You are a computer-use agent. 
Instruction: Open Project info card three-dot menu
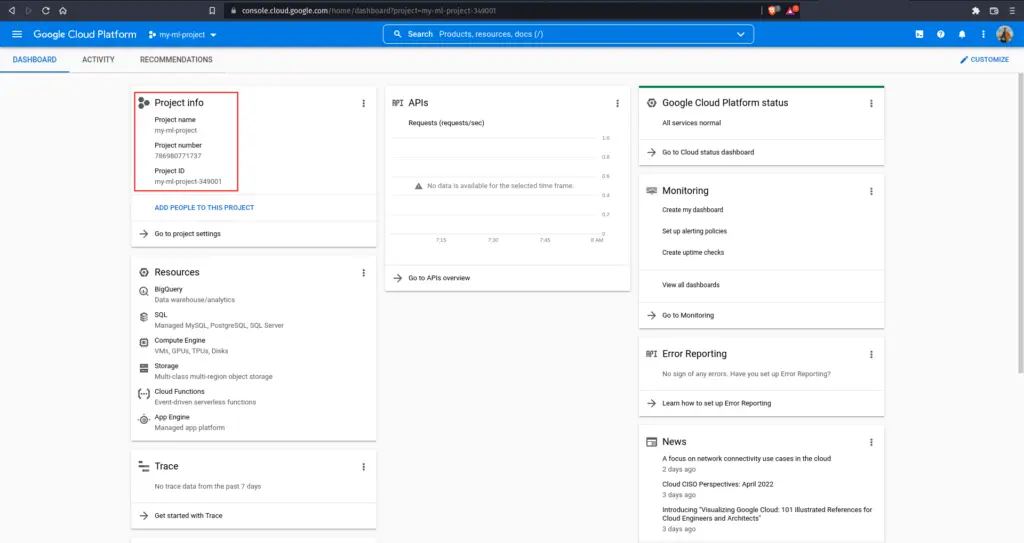click(x=363, y=103)
